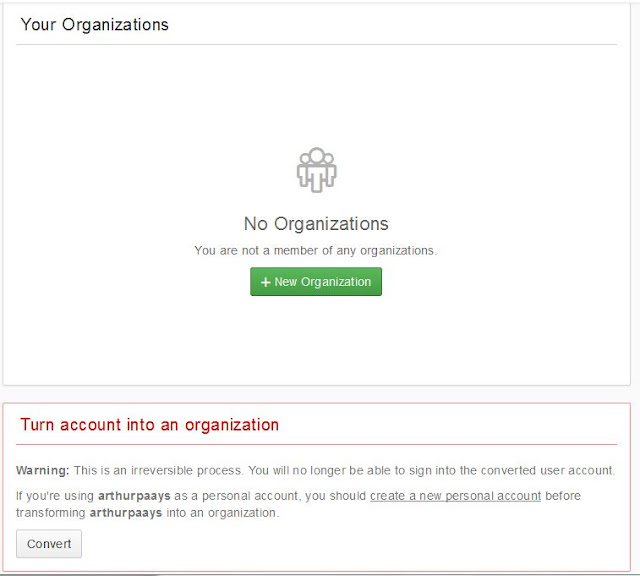Viewport: 640px width, 576px height.
Task: Click the organization people icon
Action: (x=316, y=170)
